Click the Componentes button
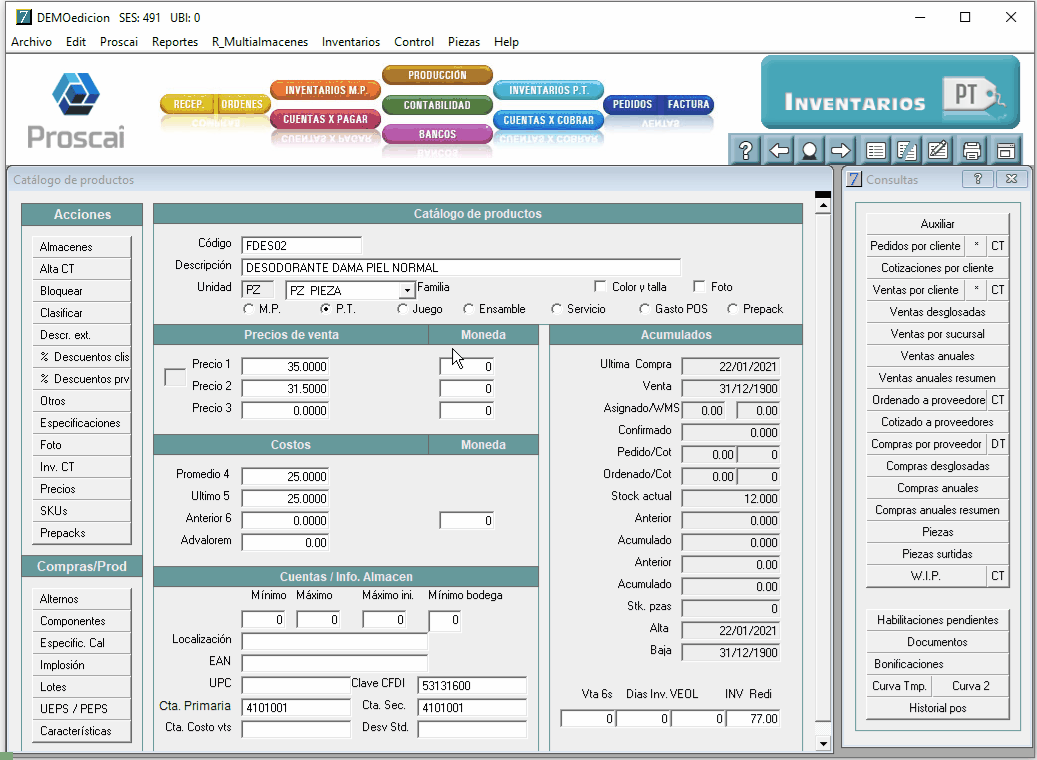Screen dimensions: 1037x760 tap(81, 621)
